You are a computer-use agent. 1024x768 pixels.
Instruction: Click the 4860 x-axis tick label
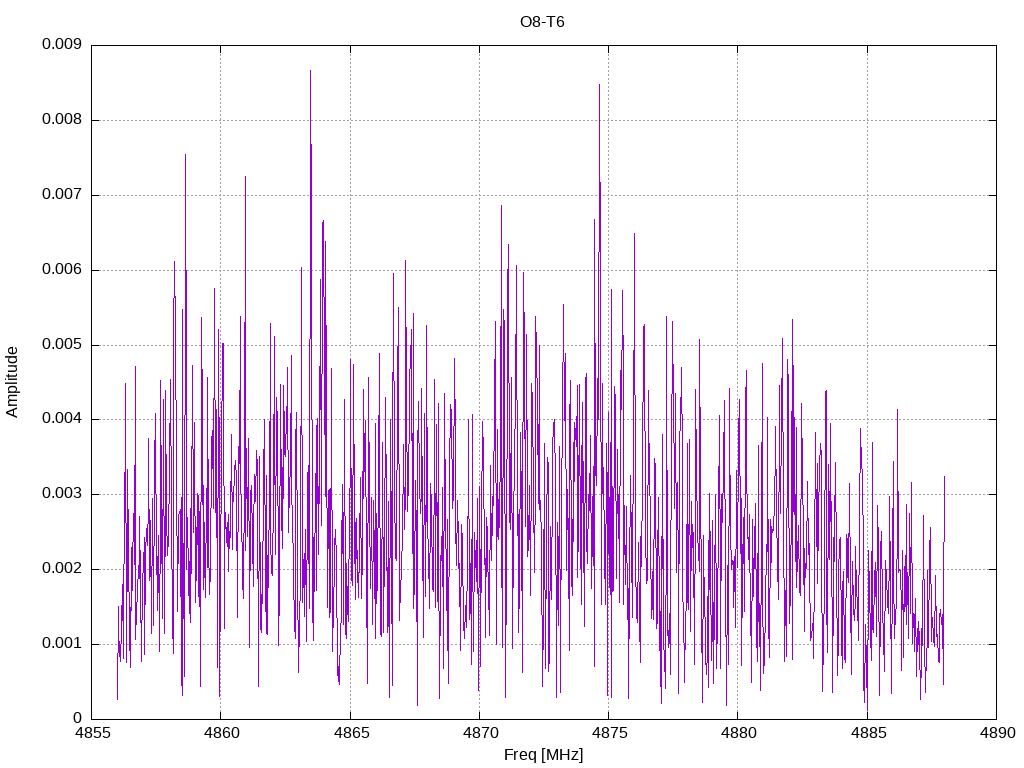pyautogui.click(x=221, y=733)
